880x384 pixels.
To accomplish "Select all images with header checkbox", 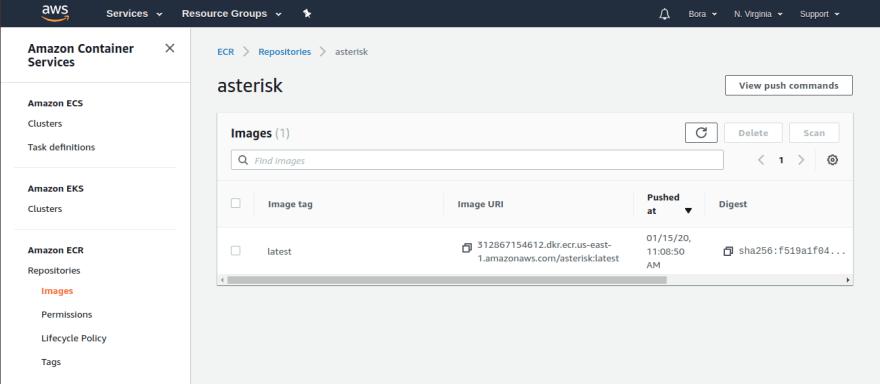I will click(x=236, y=203).
